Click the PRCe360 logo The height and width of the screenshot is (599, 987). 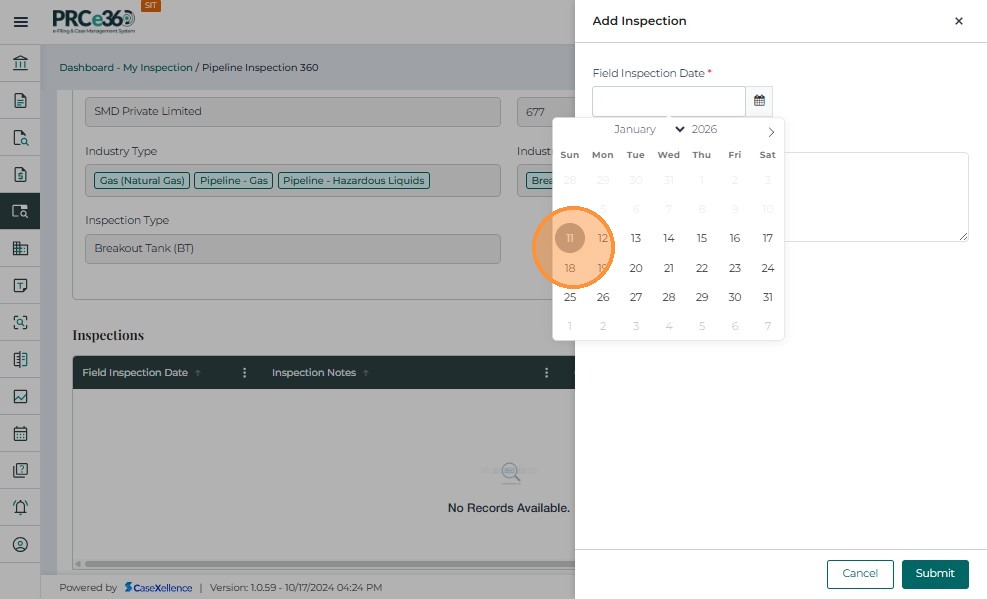[94, 21]
